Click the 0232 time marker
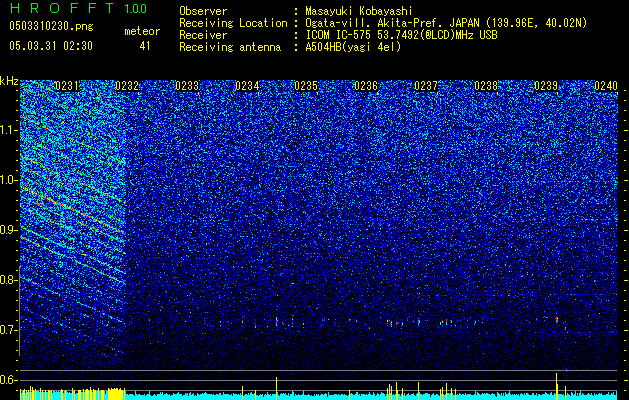 click(127, 86)
